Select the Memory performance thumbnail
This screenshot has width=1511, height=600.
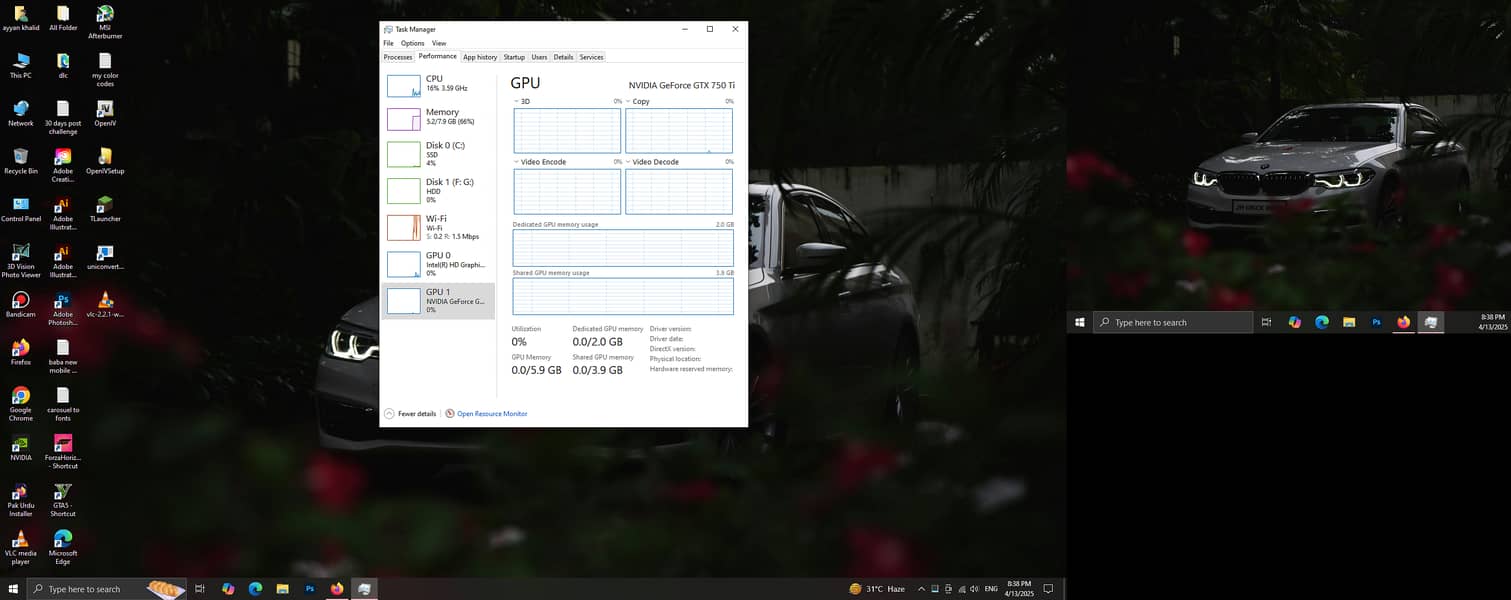click(x=404, y=119)
